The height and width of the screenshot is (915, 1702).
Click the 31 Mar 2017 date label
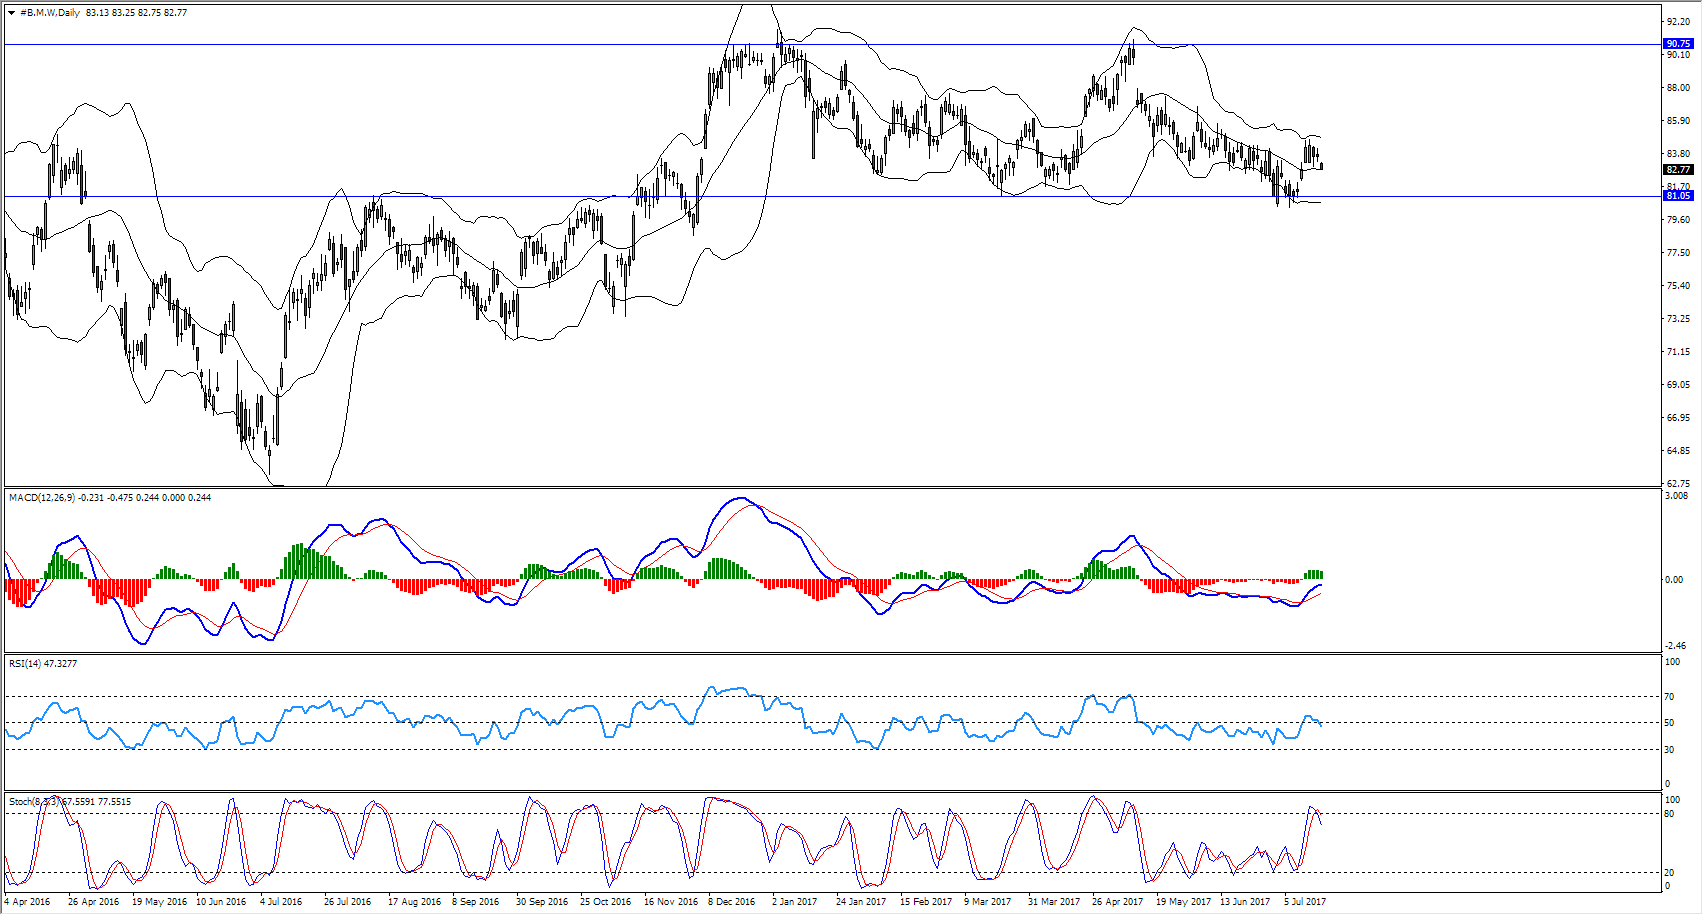coord(1054,902)
